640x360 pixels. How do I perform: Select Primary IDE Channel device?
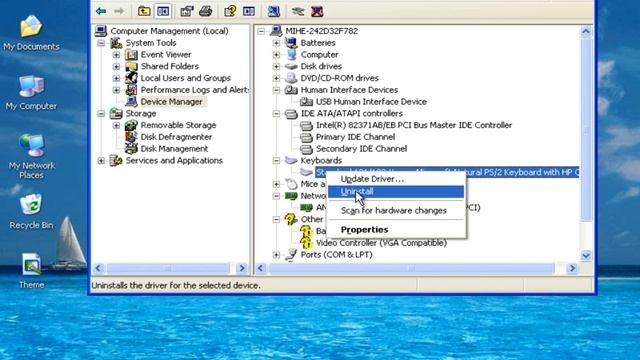355,137
